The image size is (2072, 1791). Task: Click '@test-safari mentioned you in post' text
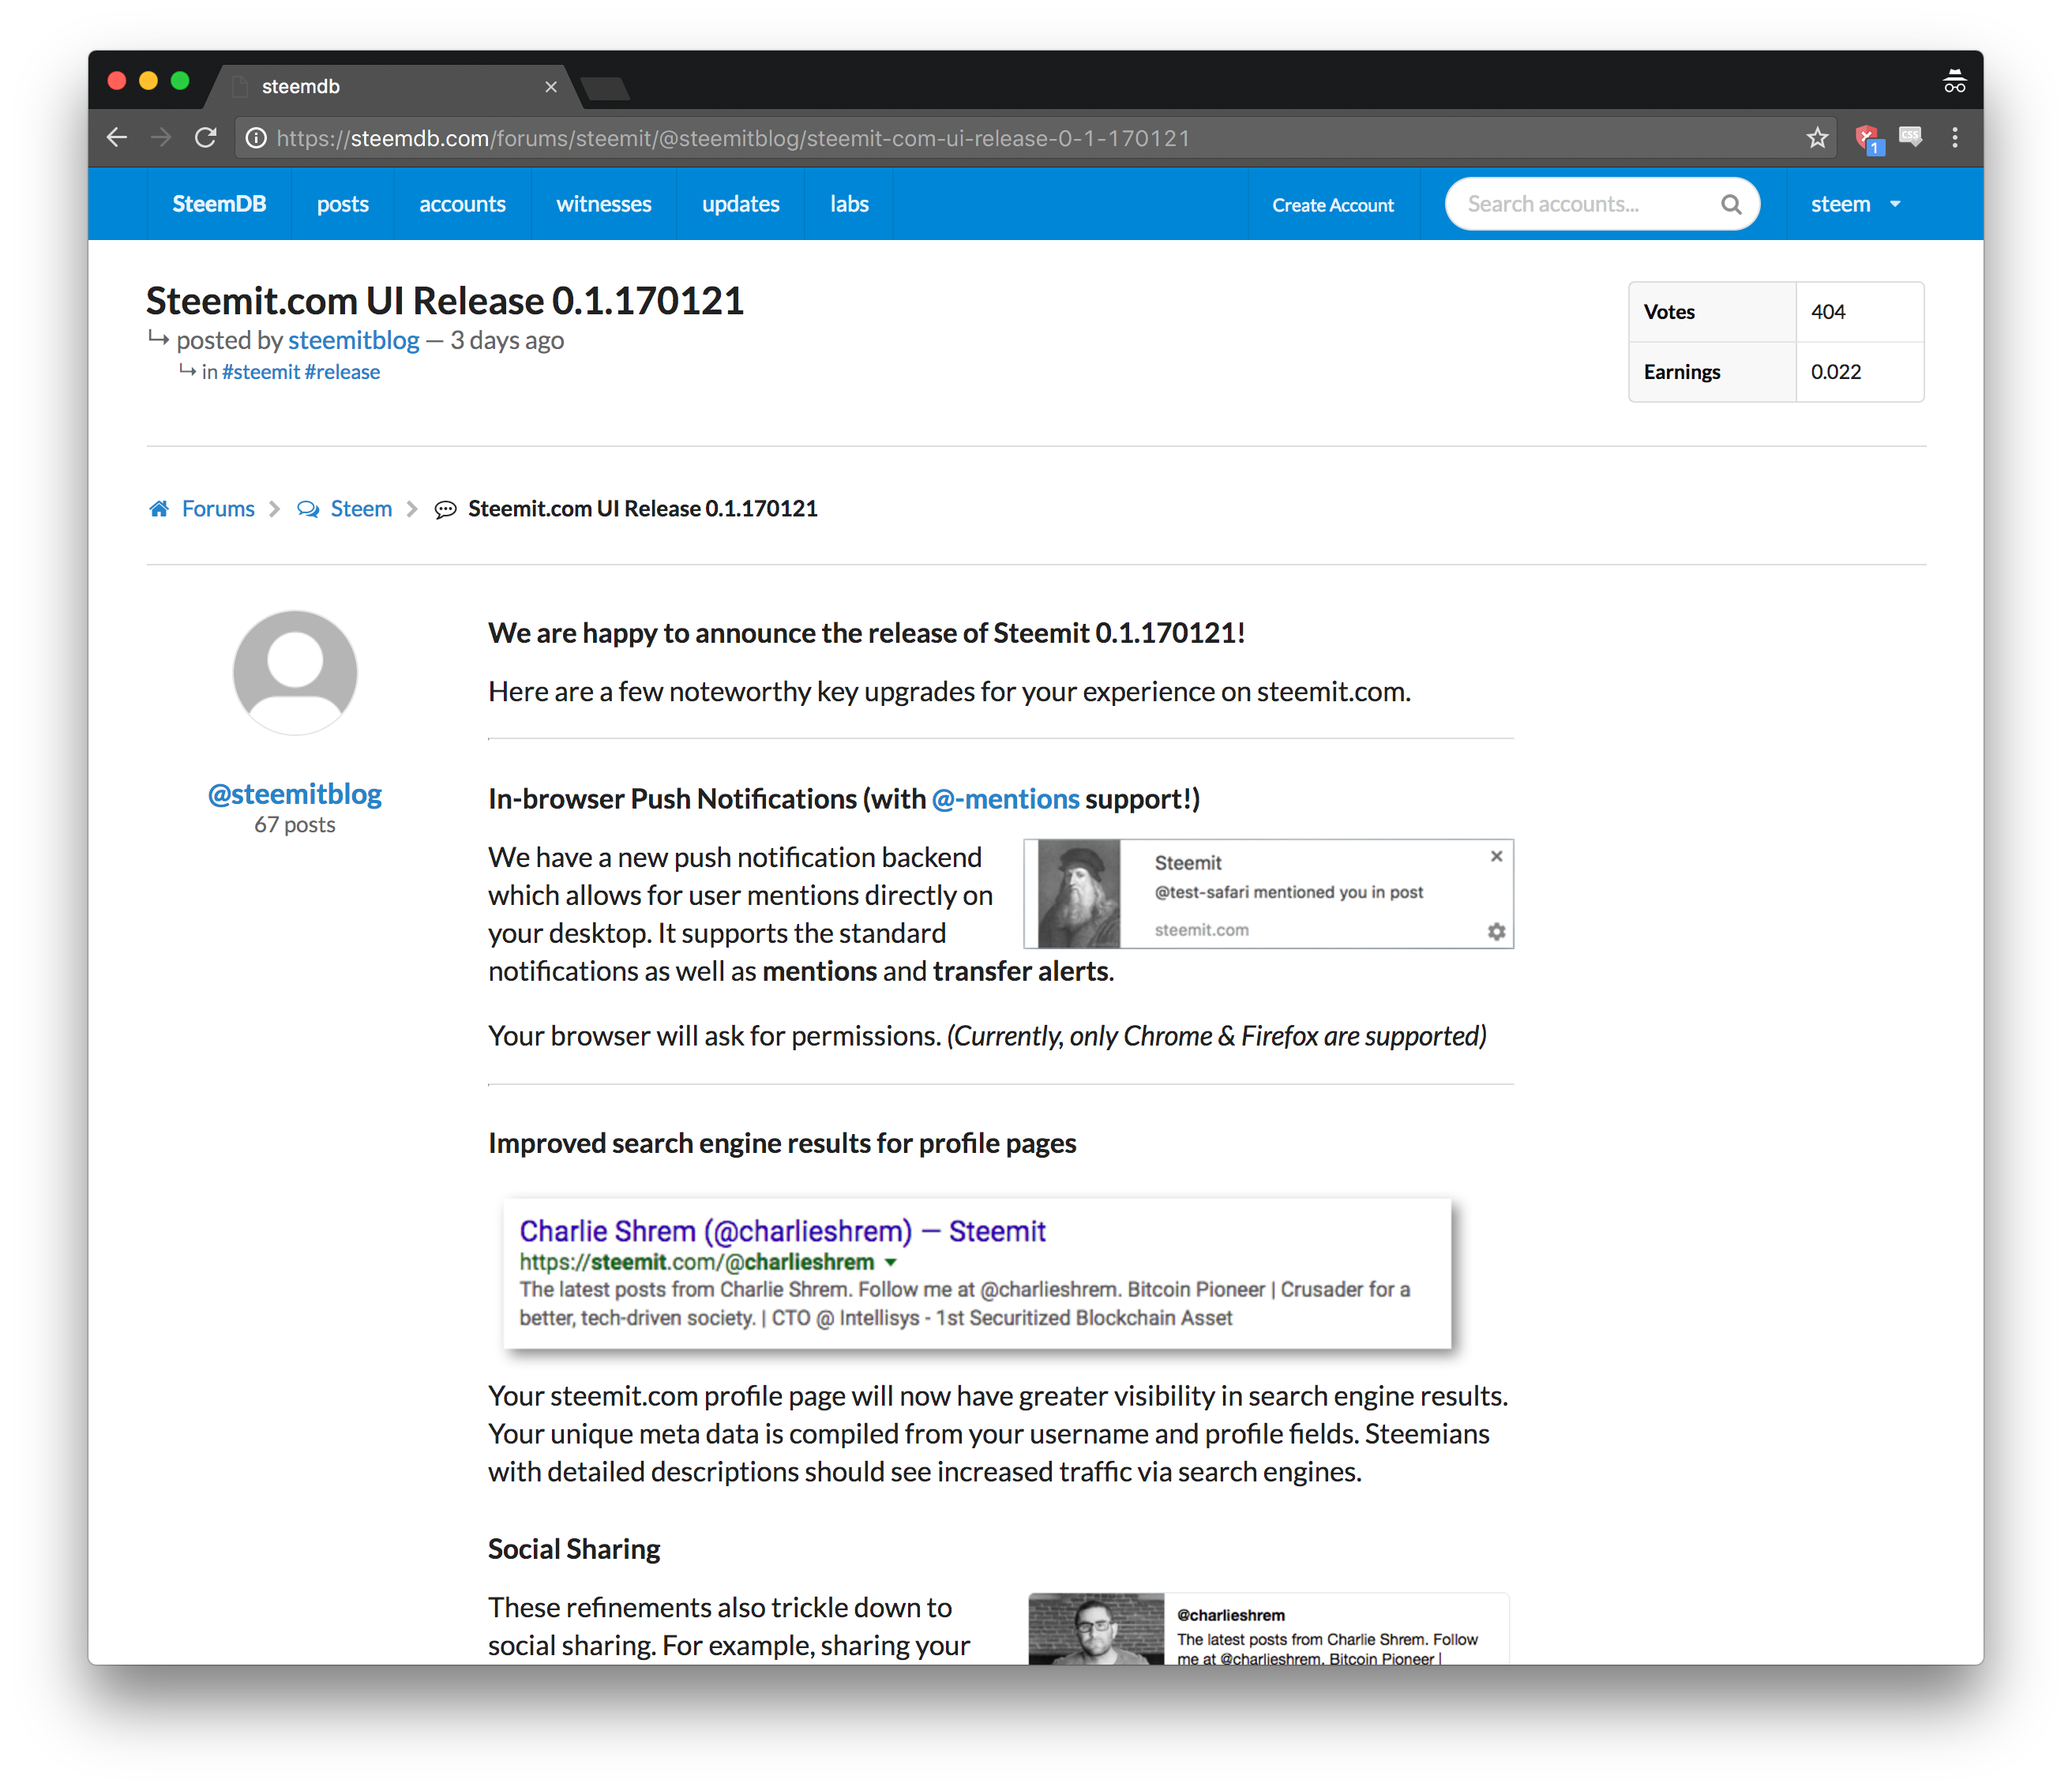pyautogui.click(x=1288, y=892)
